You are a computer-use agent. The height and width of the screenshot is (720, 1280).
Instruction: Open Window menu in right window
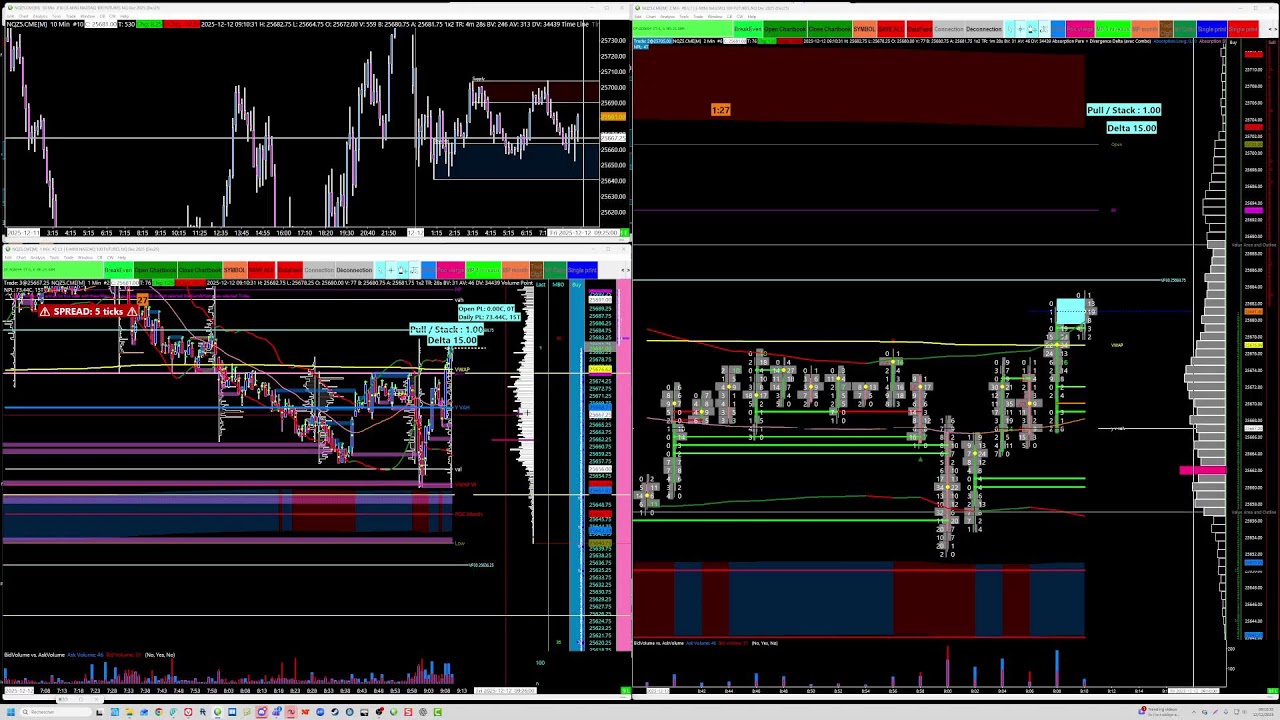tap(715, 16)
